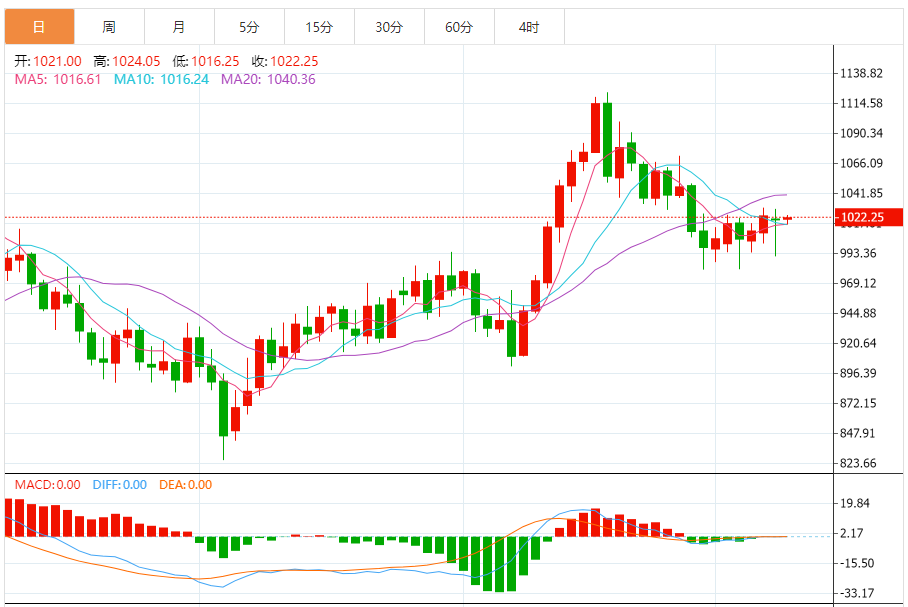Open the 15分 timeframe tab
Viewport: 908px width, 607px height.
[320, 27]
